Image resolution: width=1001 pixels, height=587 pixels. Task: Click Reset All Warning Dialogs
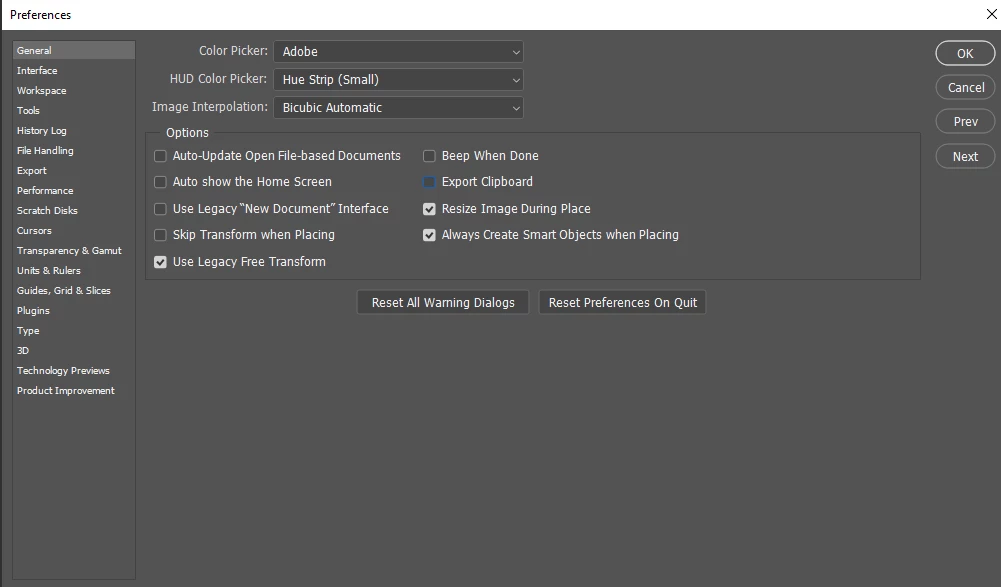pos(443,303)
